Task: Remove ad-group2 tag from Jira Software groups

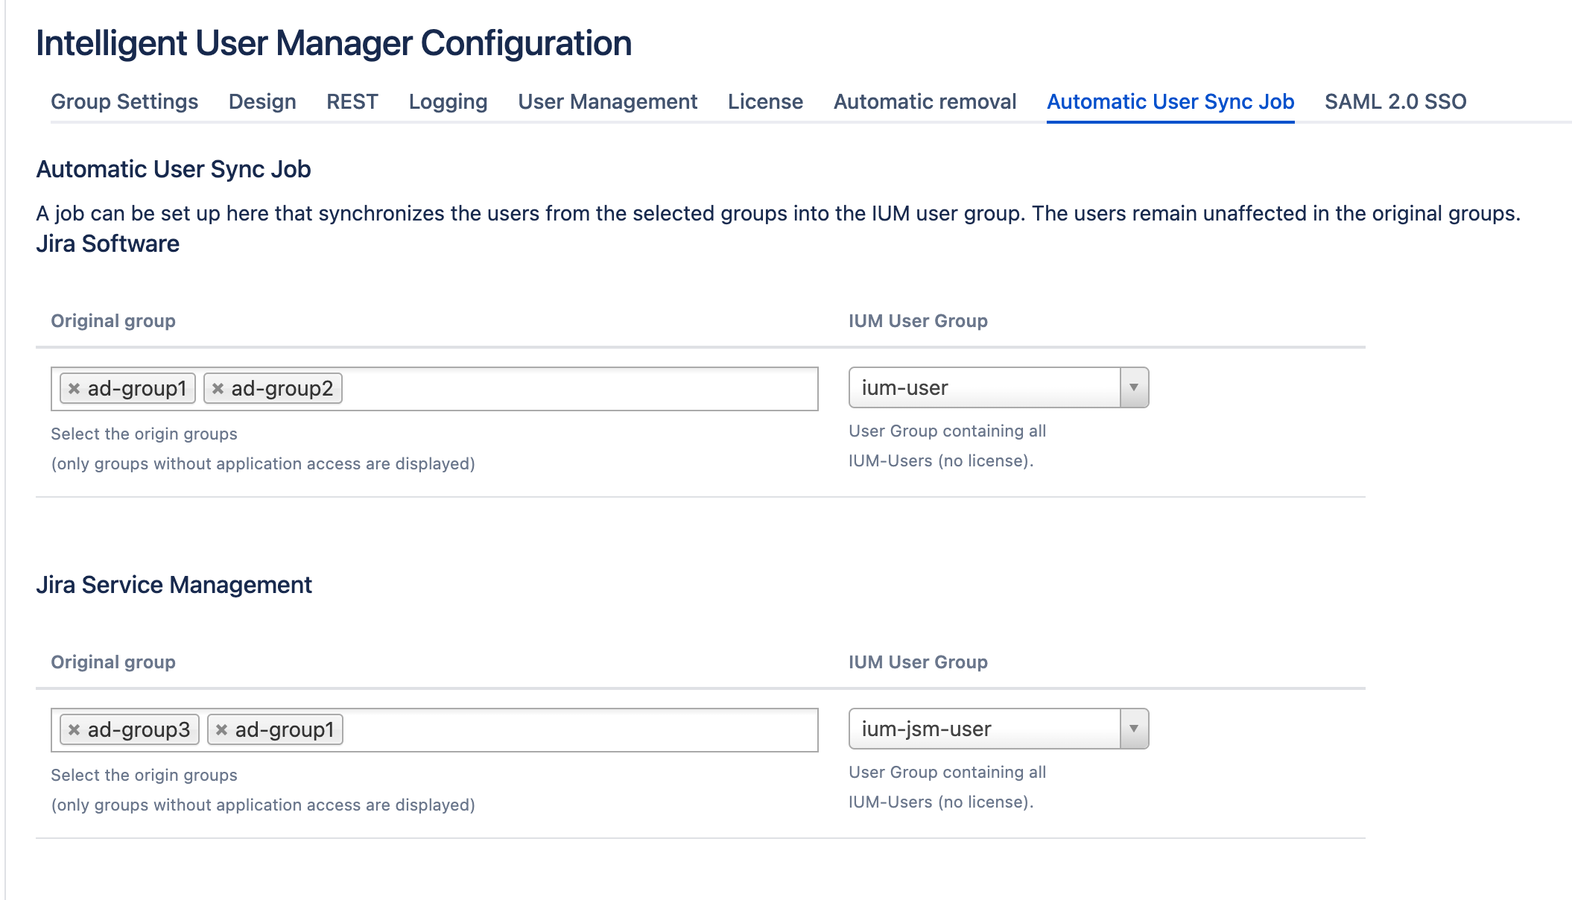Action: click(218, 389)
